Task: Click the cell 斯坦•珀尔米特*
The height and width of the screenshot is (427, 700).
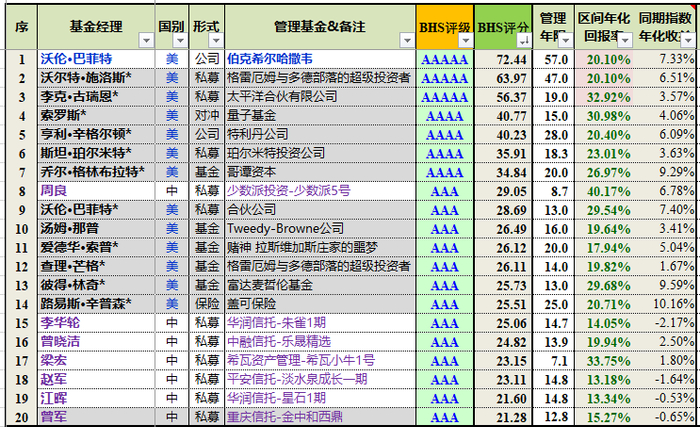Action: [96, 153]
